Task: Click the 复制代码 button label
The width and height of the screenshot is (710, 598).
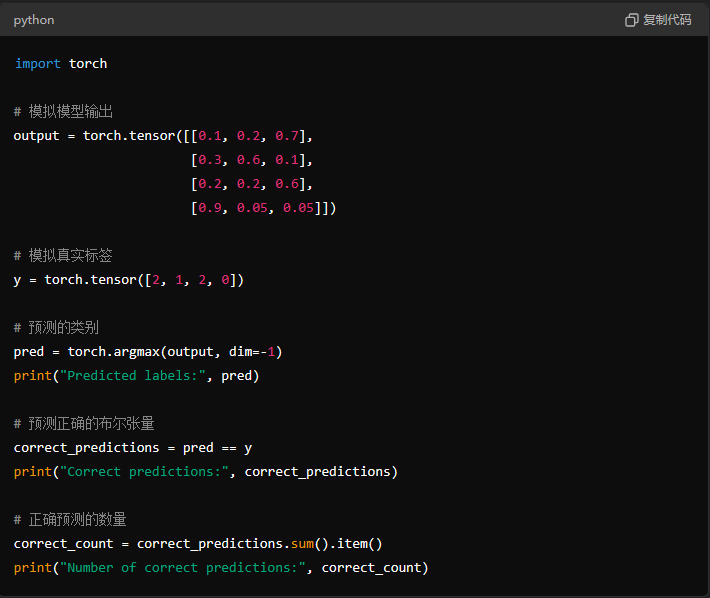Action: point(667,20)
